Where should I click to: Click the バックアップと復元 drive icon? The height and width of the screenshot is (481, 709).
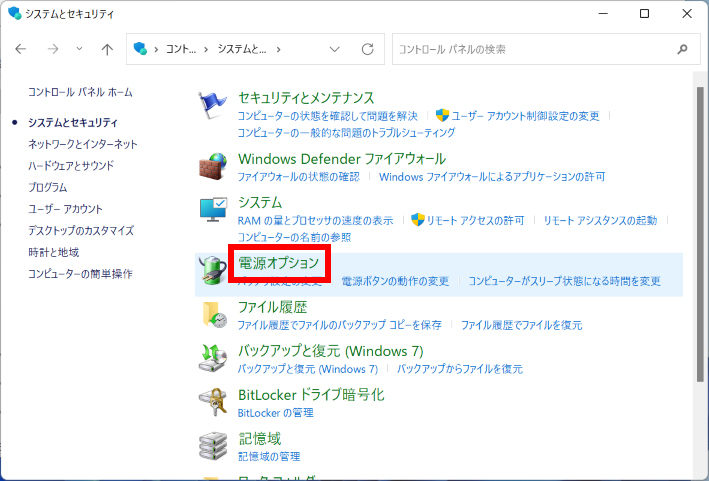click(x=213, y=358)
